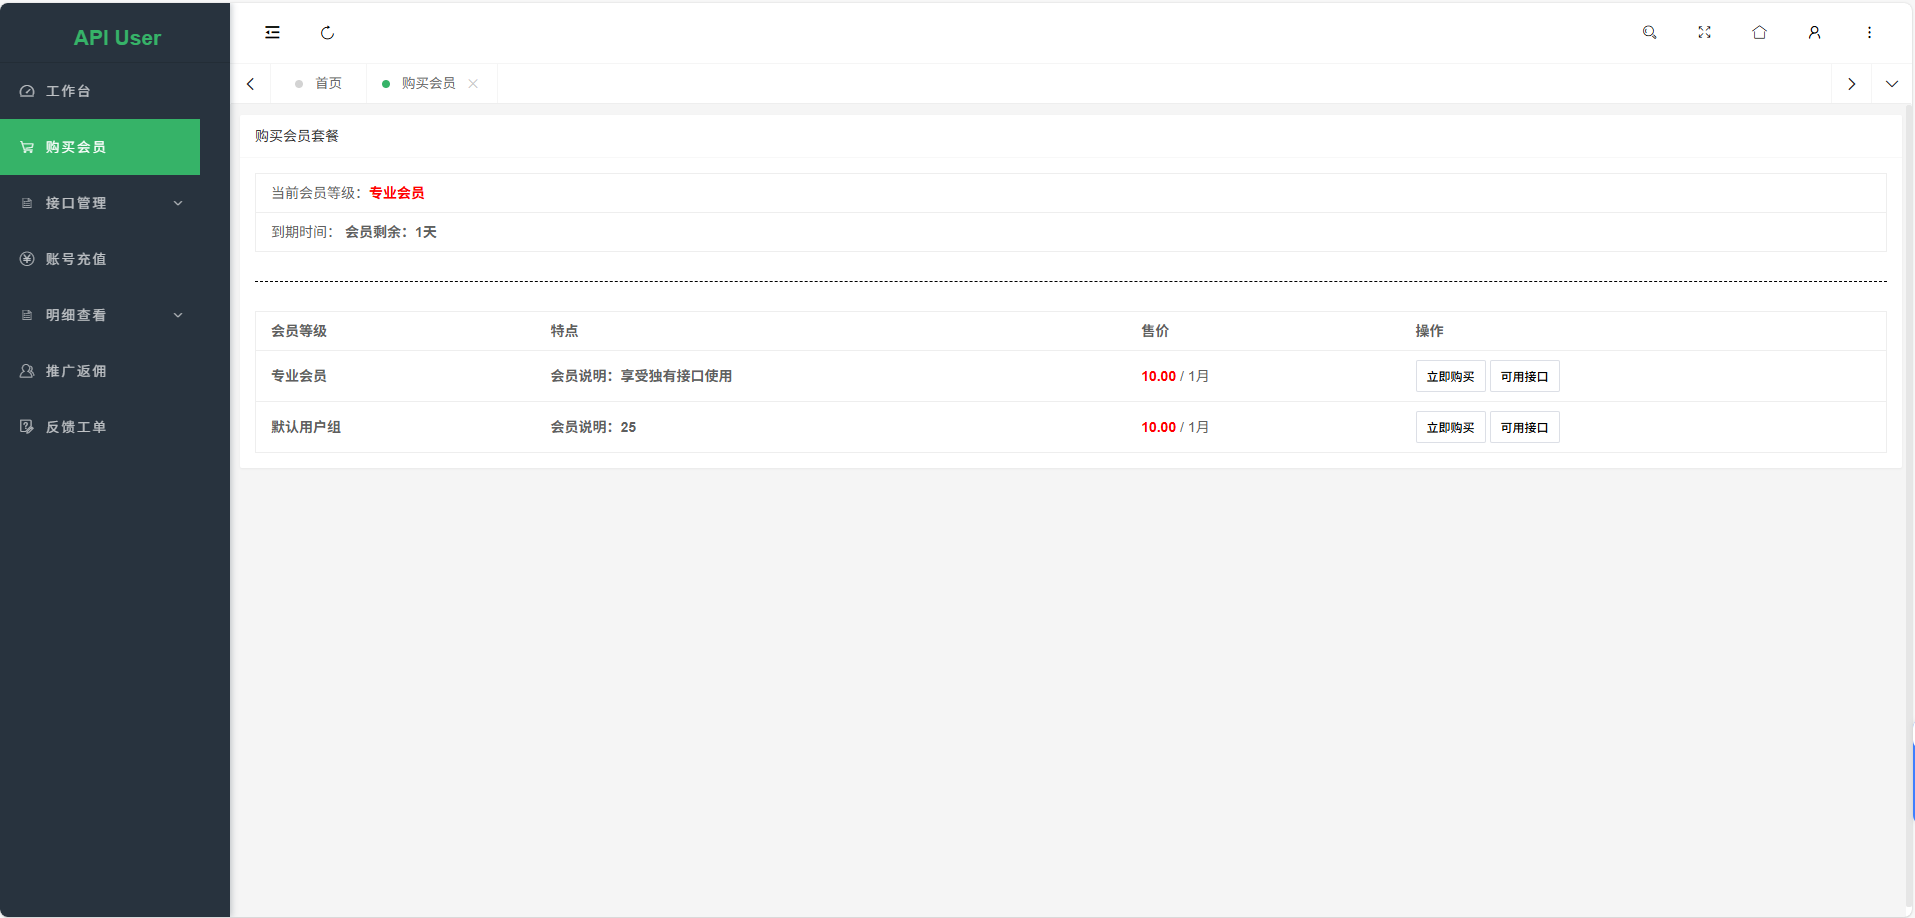
Task: Click 可用接口 for 默认用户组
Action: (1524, 427)
